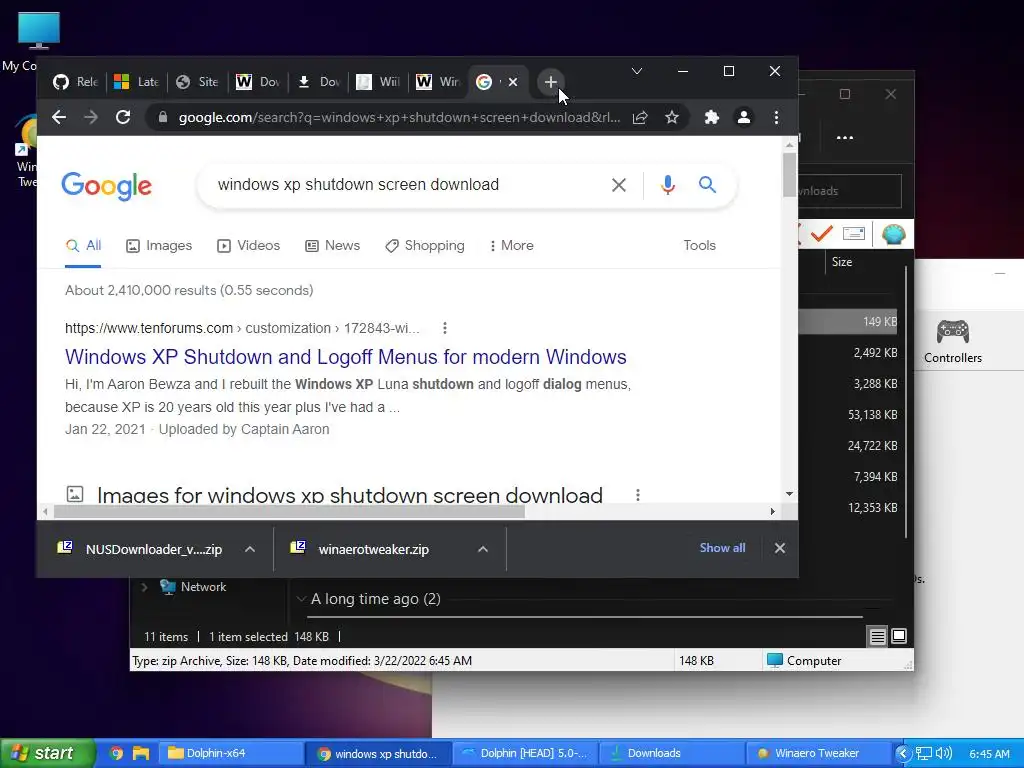Open the Chrome profile avatar
This screenshot has width=1024, height=768.
(x=743, y=118)
